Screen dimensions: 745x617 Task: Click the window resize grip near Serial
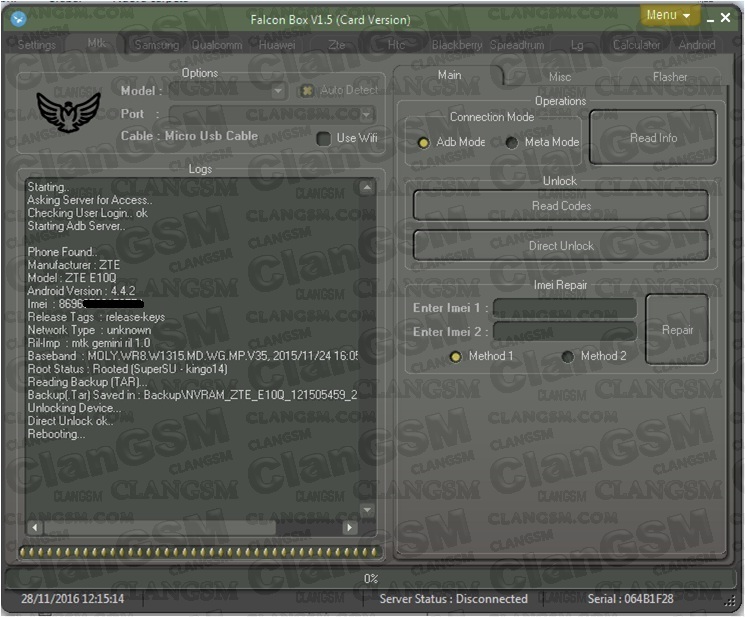(730, 602)
